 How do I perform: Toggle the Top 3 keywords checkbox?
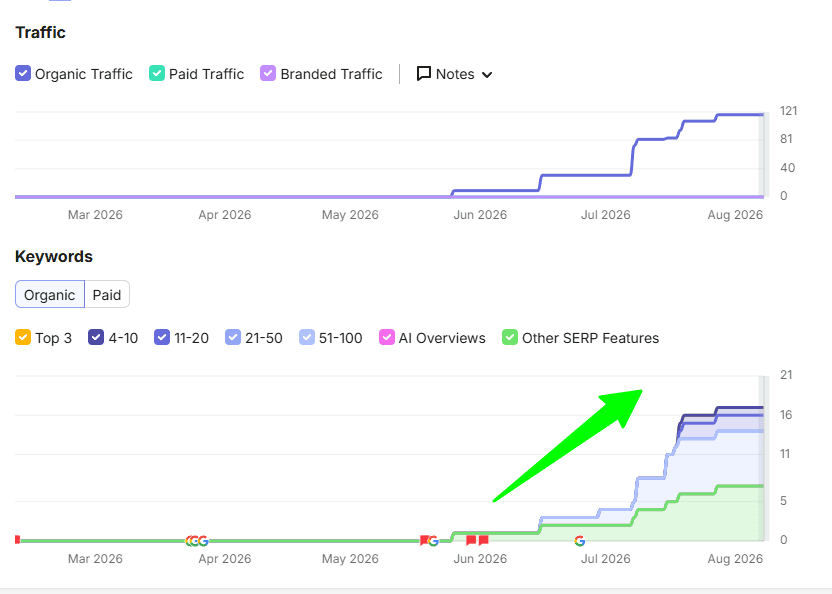tap(23, 338)
